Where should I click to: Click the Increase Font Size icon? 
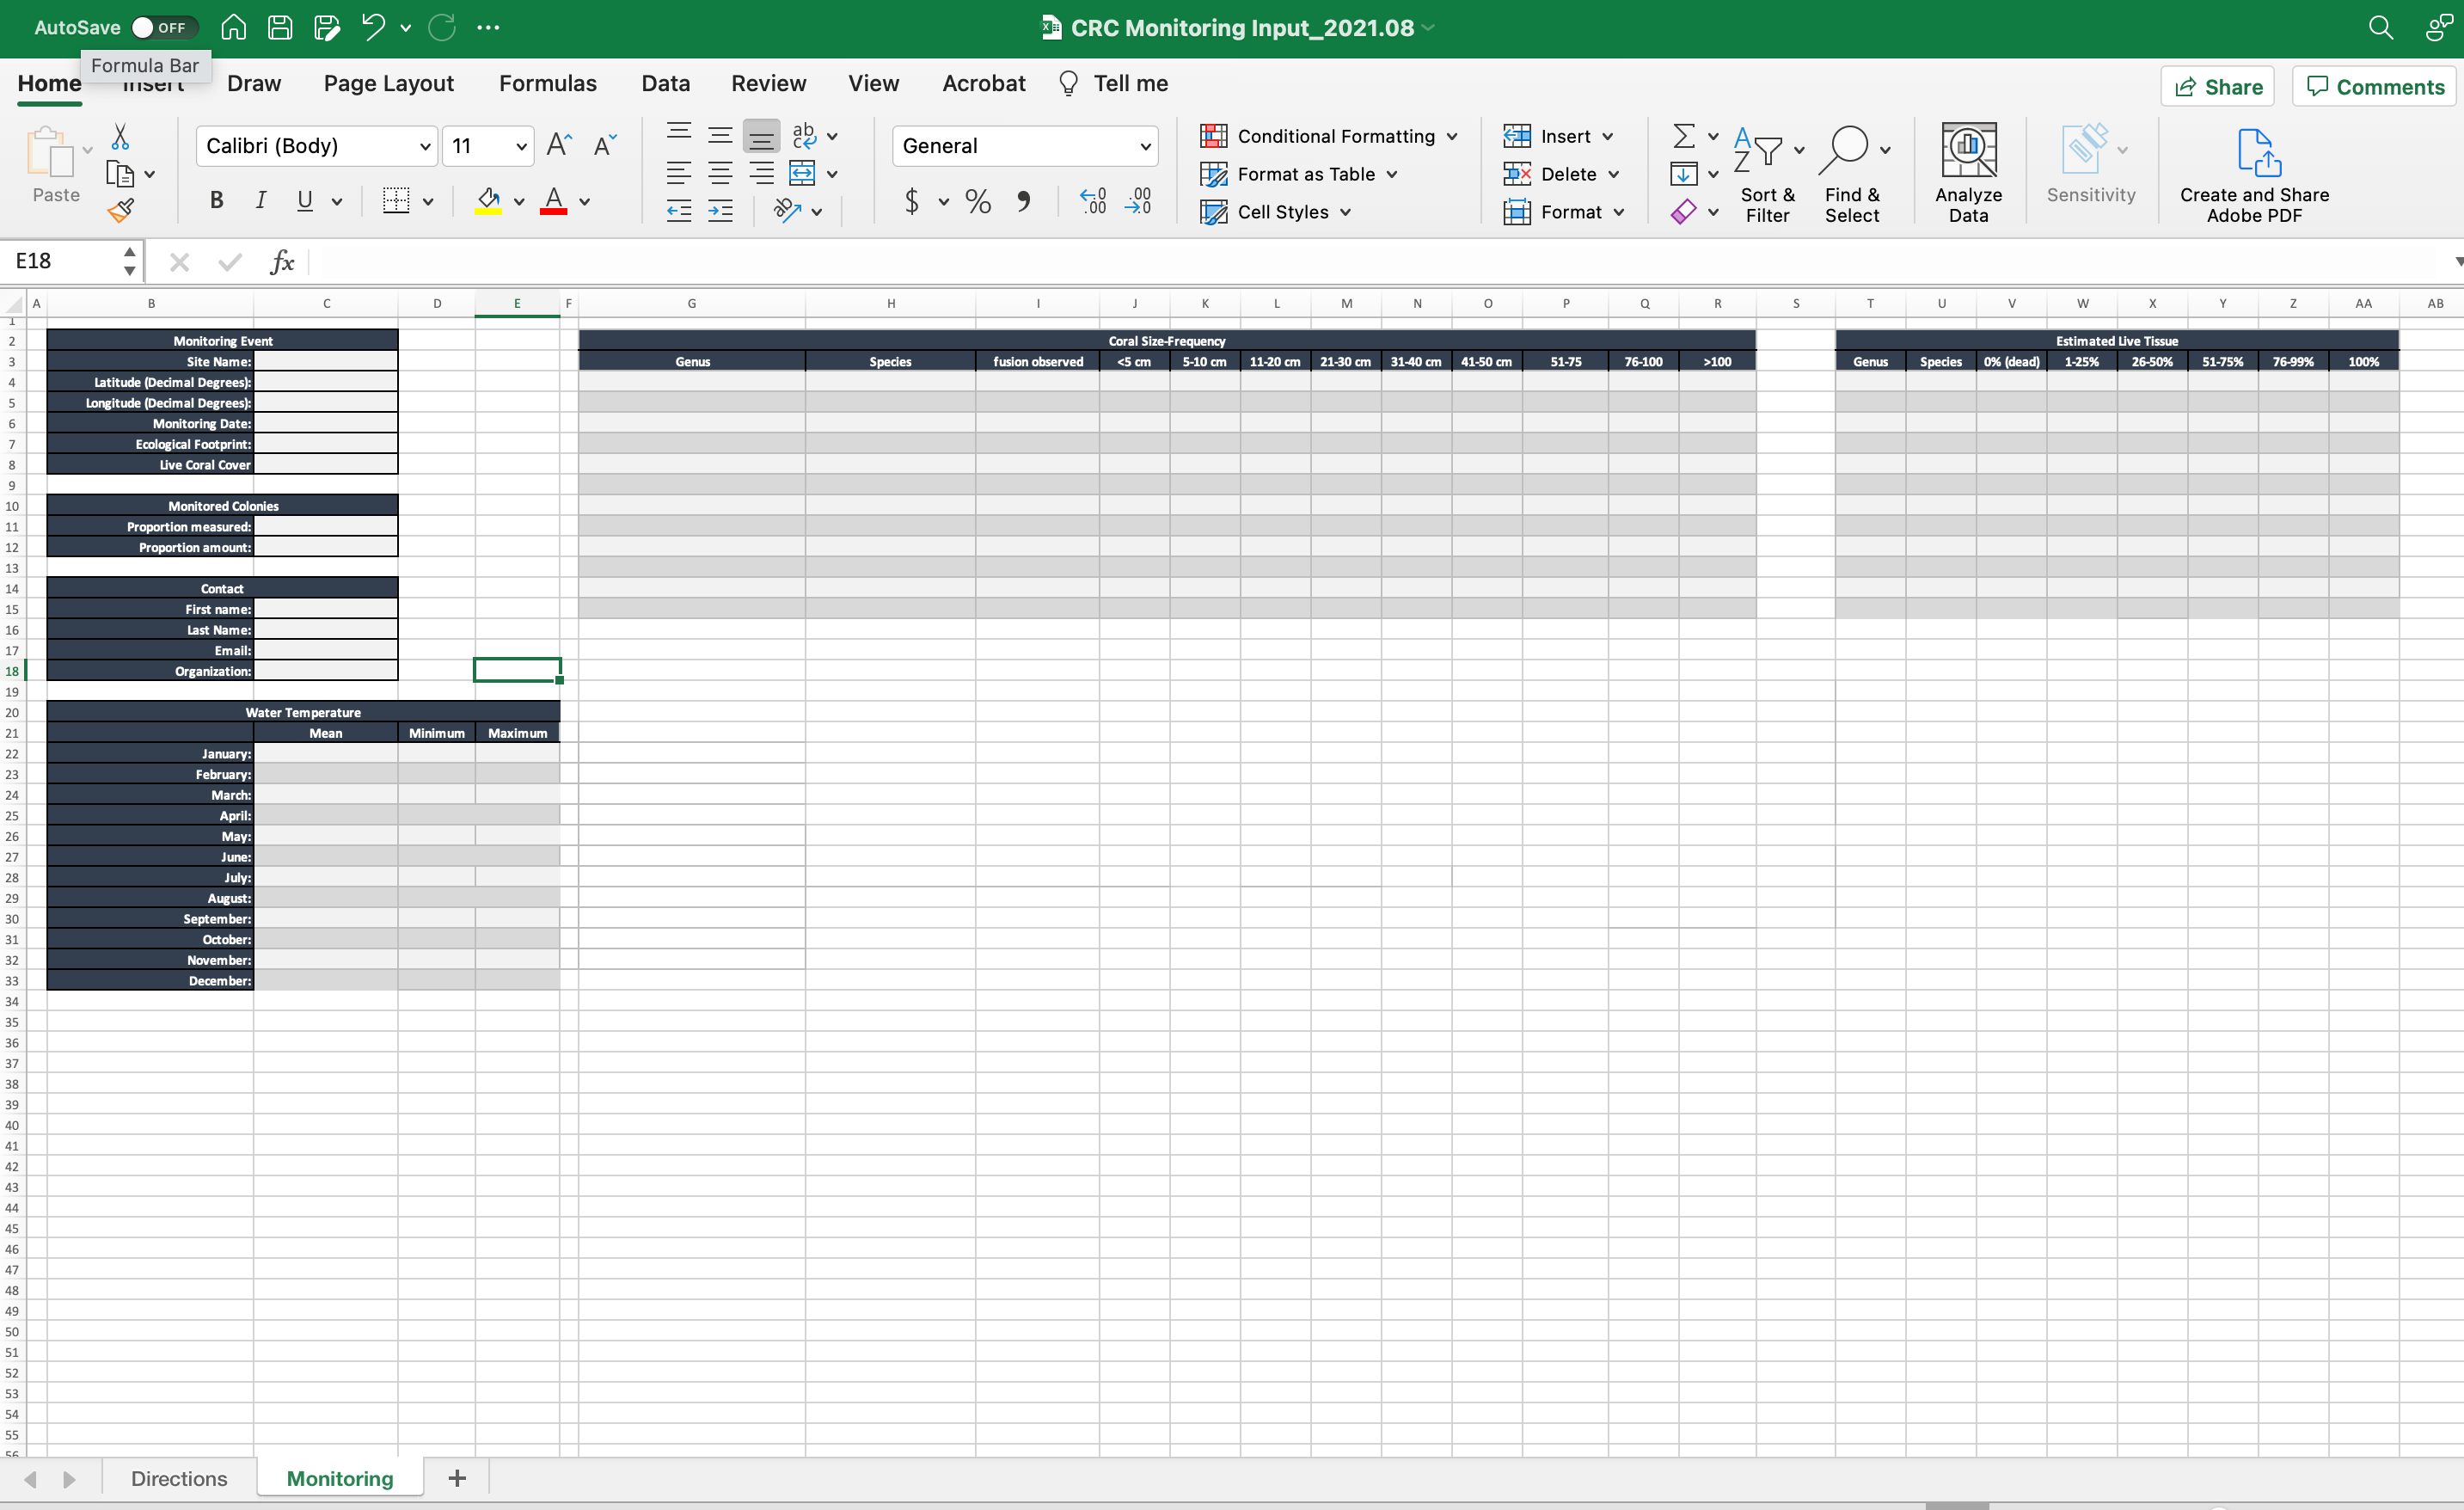point(559,146)
